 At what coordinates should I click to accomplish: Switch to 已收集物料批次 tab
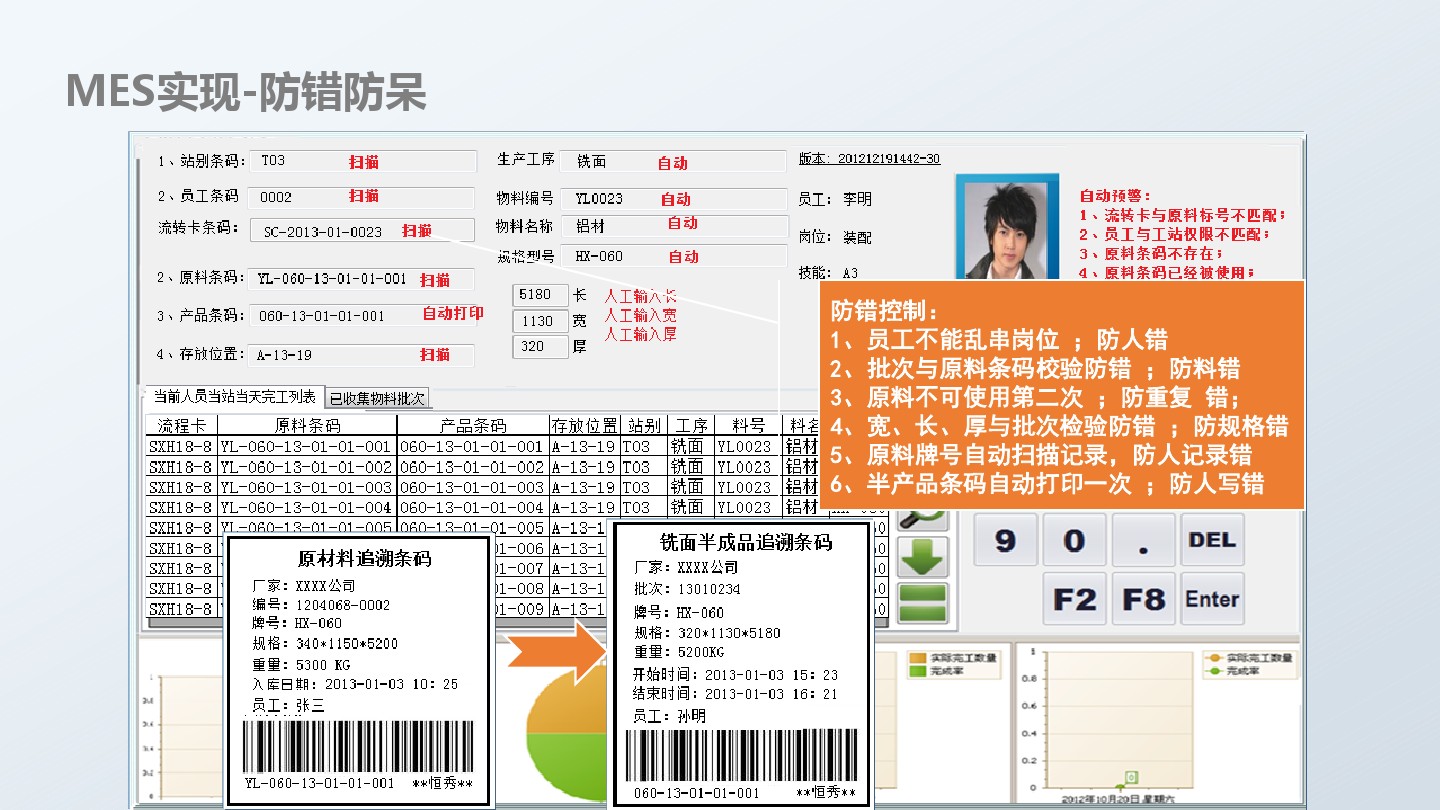coord(378,398)
